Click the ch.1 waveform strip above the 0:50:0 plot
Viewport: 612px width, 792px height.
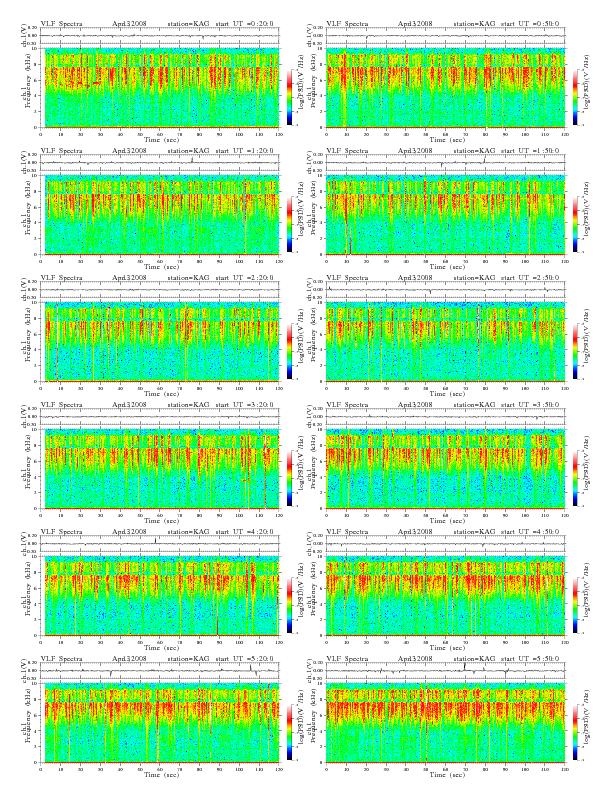(x=445, y=36)
